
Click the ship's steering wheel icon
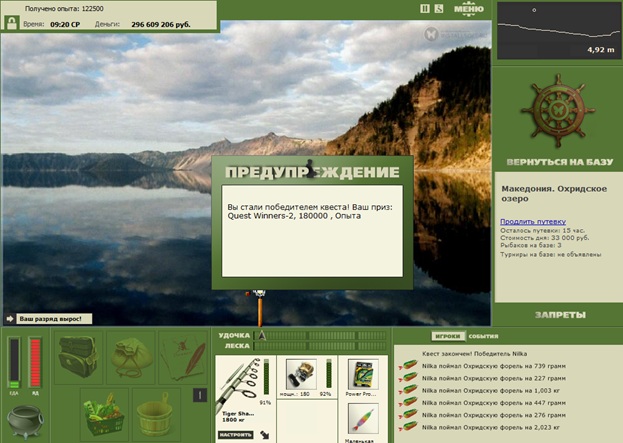coord(558,110)
